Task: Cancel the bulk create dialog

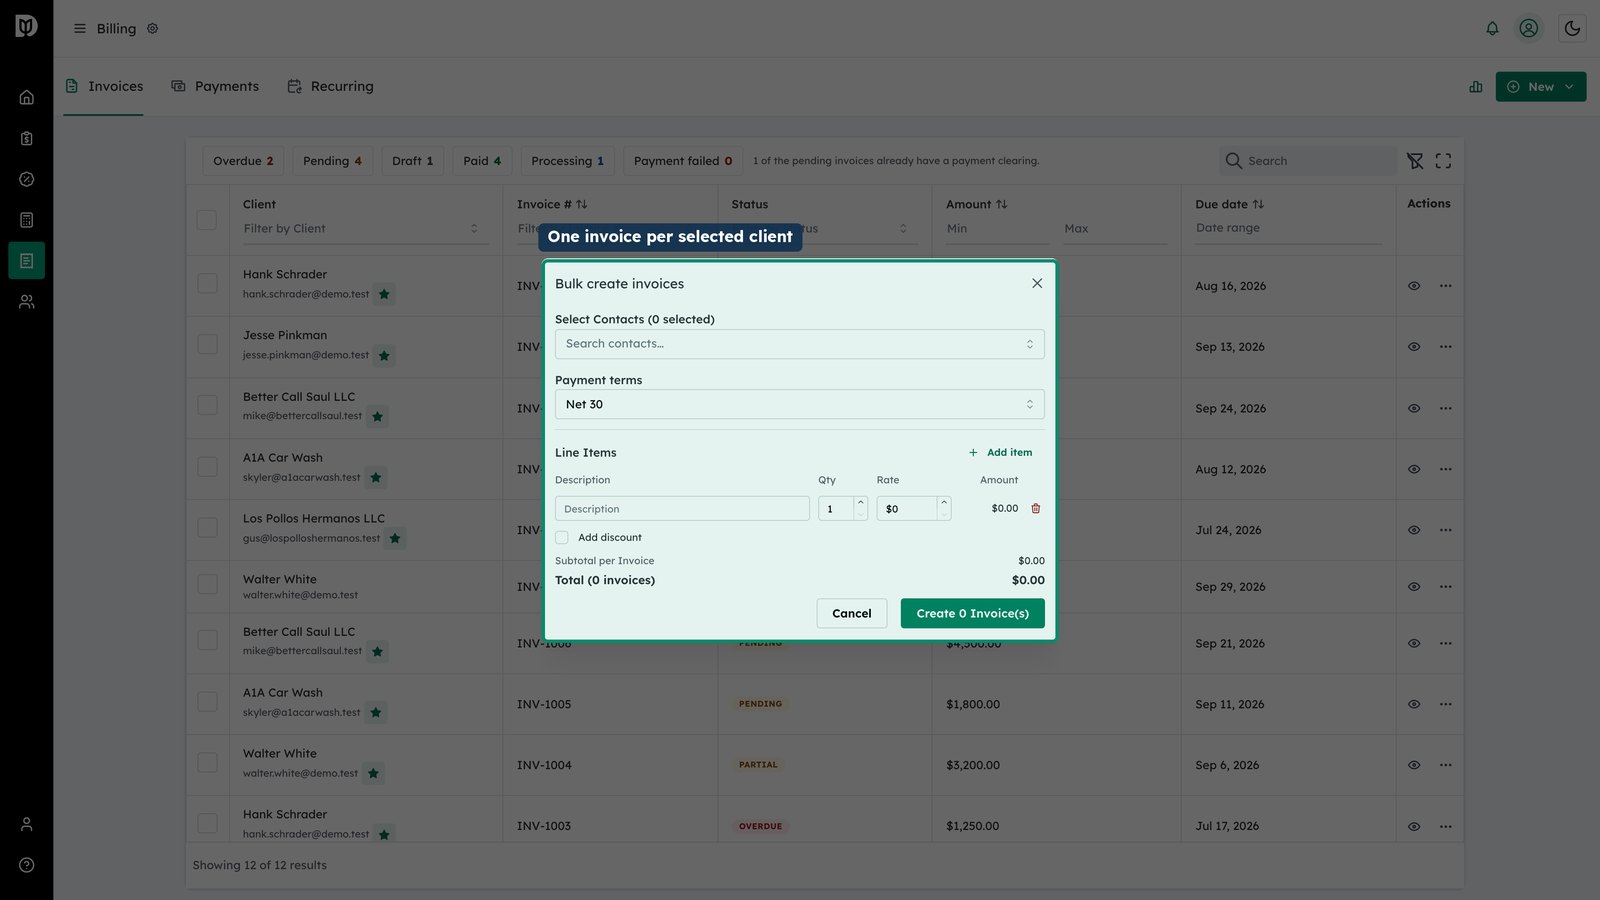Action: point(852,613)
